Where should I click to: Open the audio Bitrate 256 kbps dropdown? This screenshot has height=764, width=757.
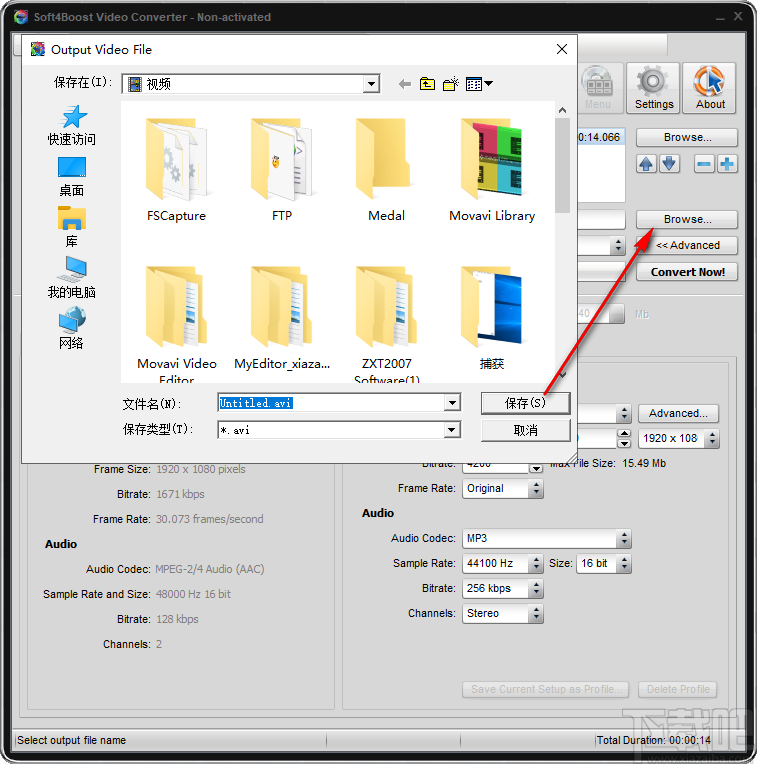[535, 589]
